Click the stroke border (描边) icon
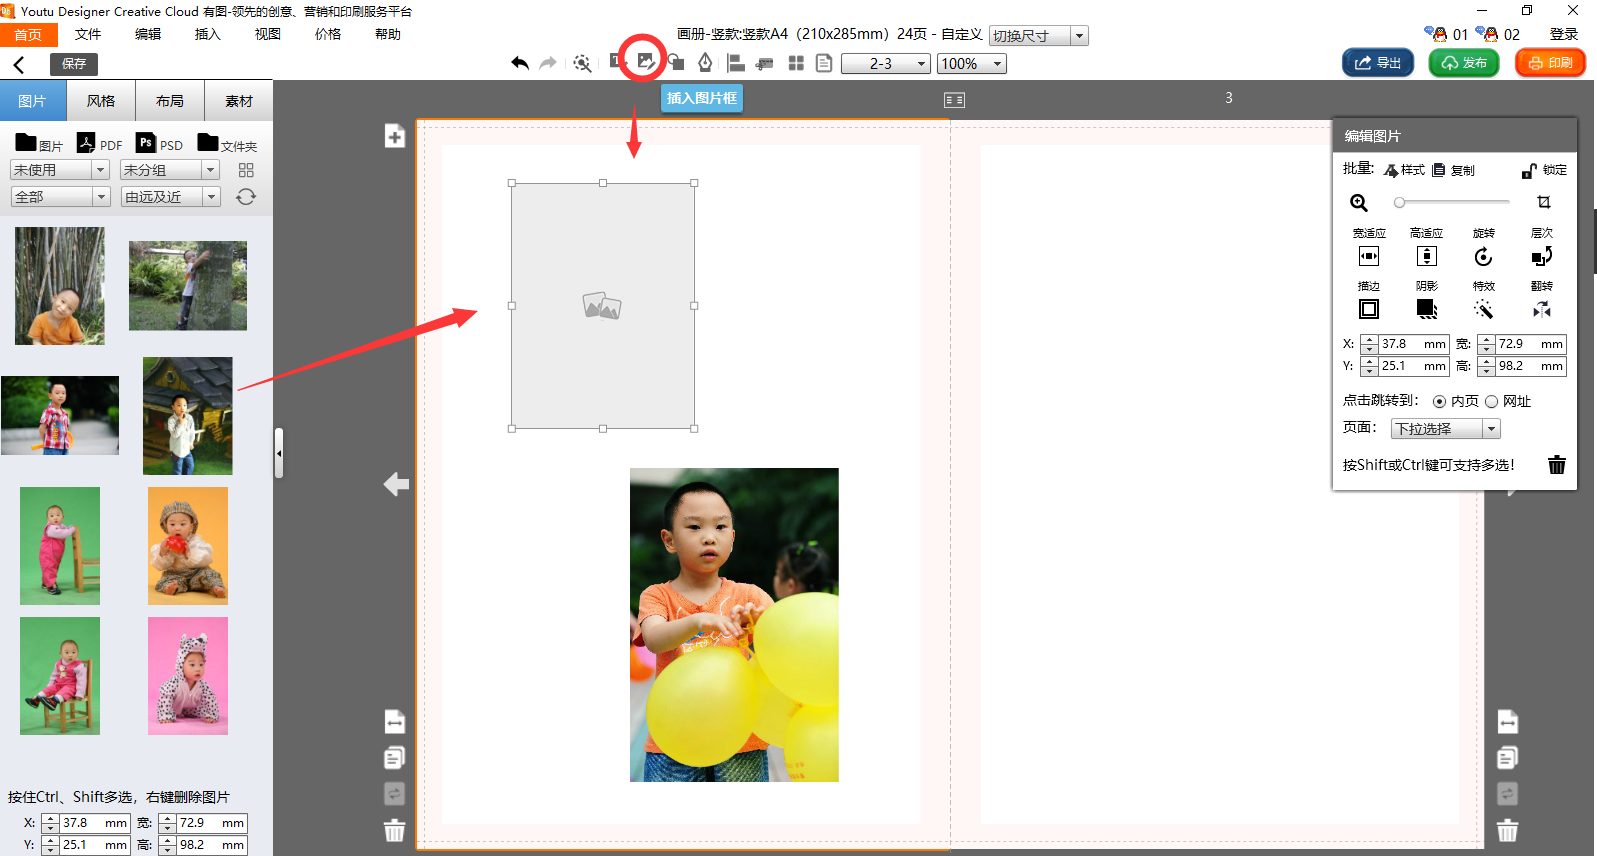1597x856 pixels. pos(1368,310)
